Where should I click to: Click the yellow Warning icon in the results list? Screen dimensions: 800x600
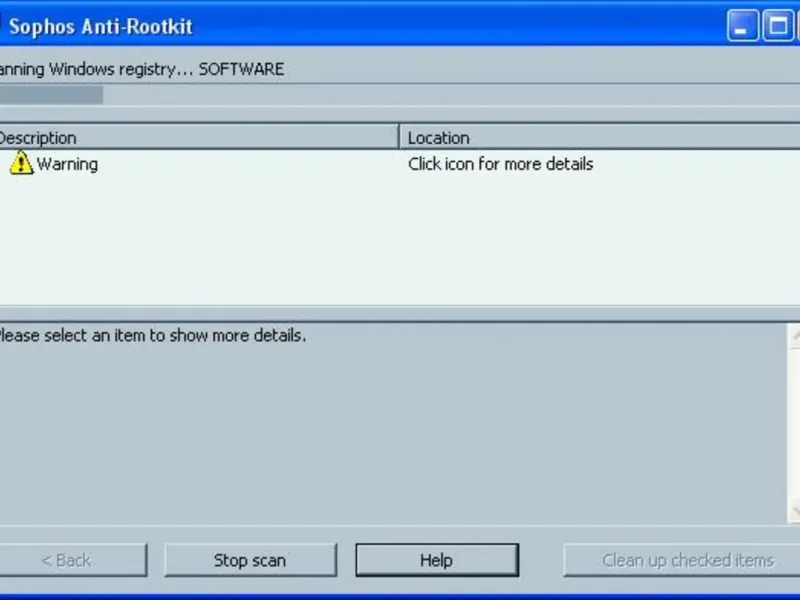pos(21,163)
